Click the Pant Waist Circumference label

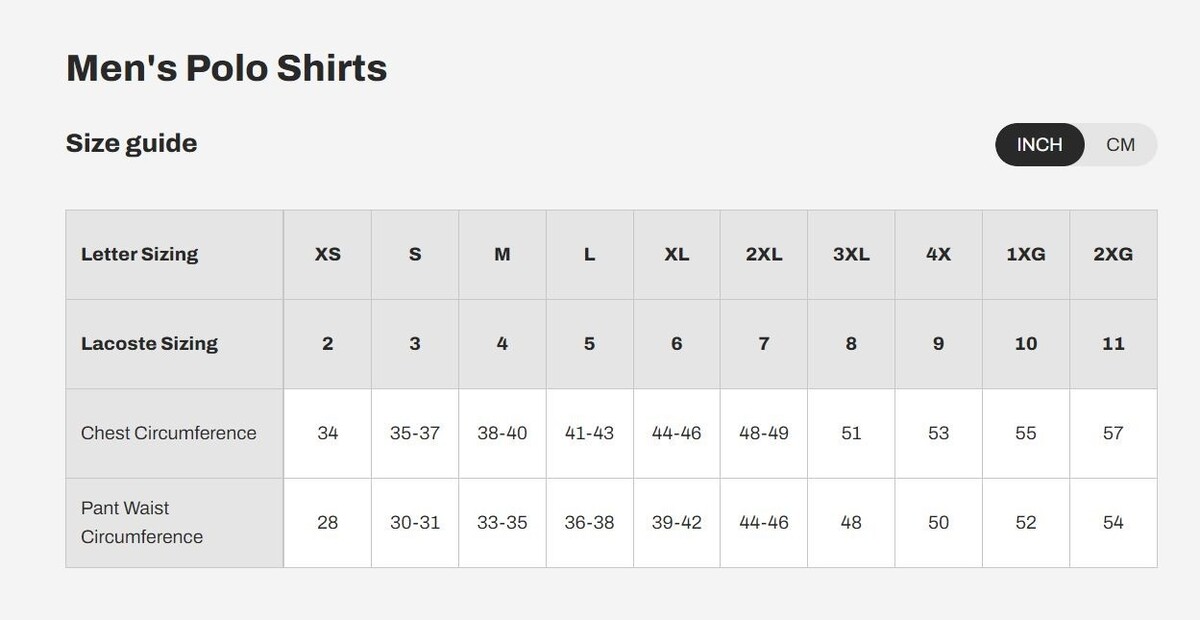142,522
